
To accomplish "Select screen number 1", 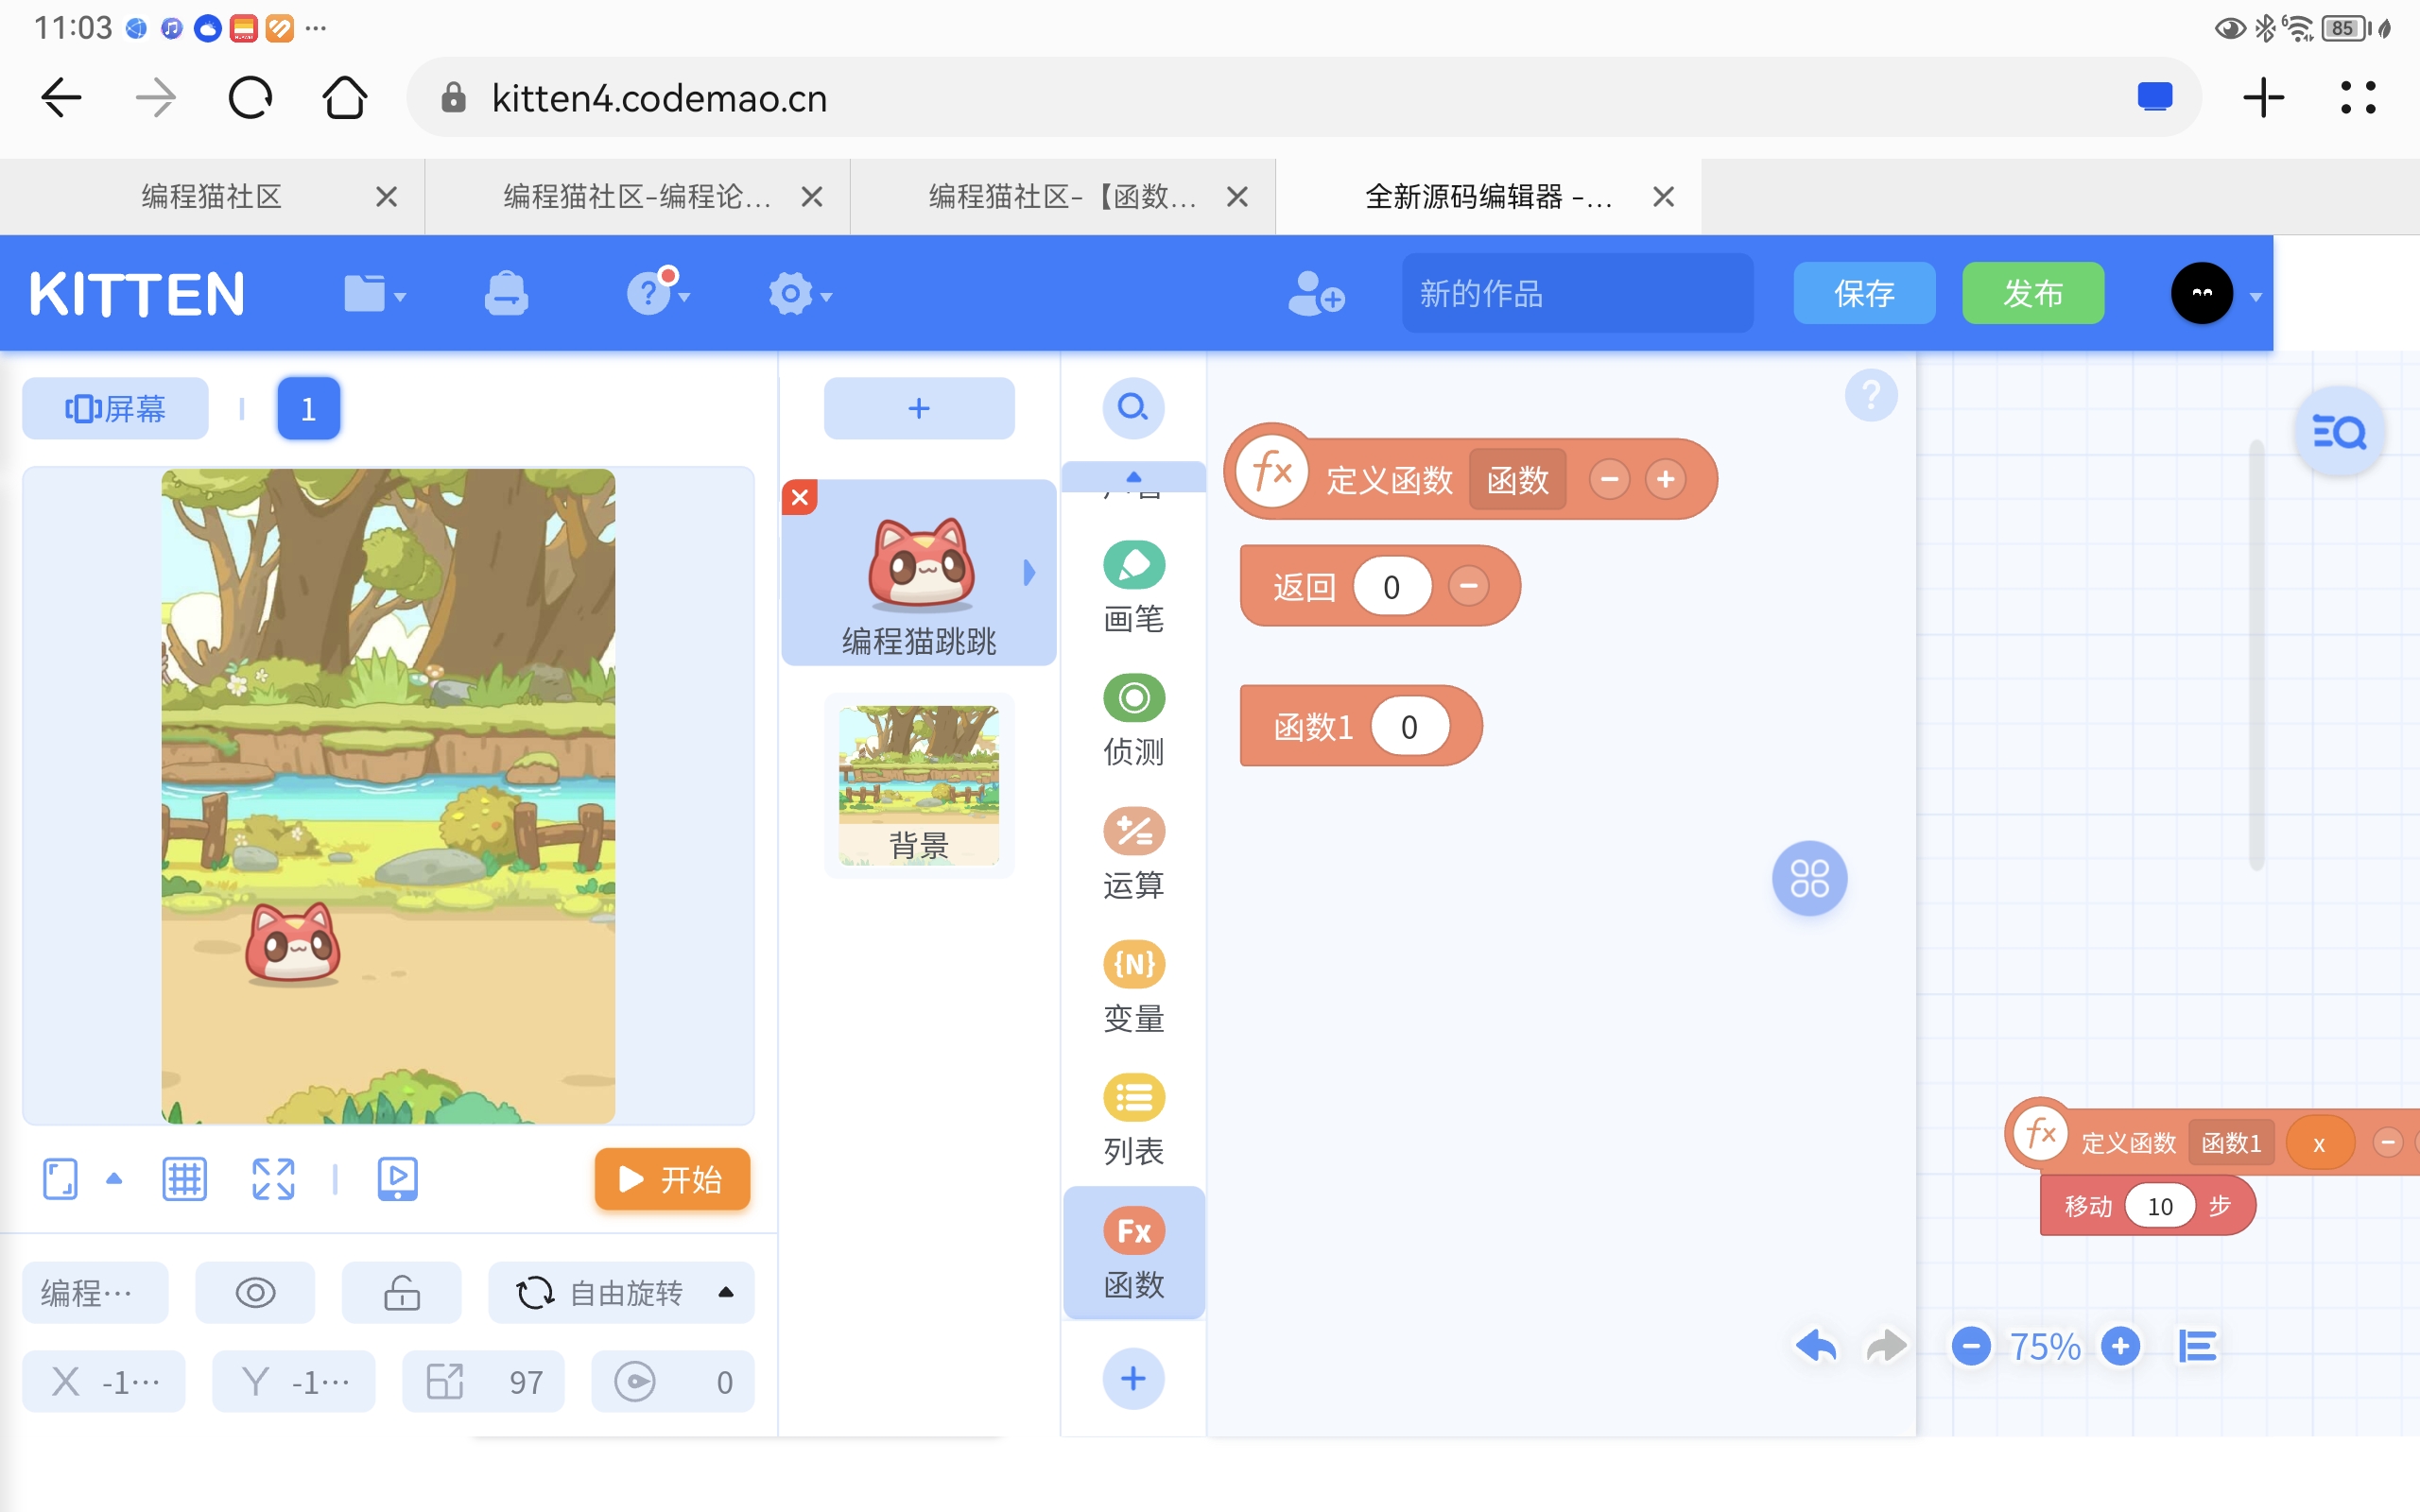I will pyautogui.click(x=308, y=408).
